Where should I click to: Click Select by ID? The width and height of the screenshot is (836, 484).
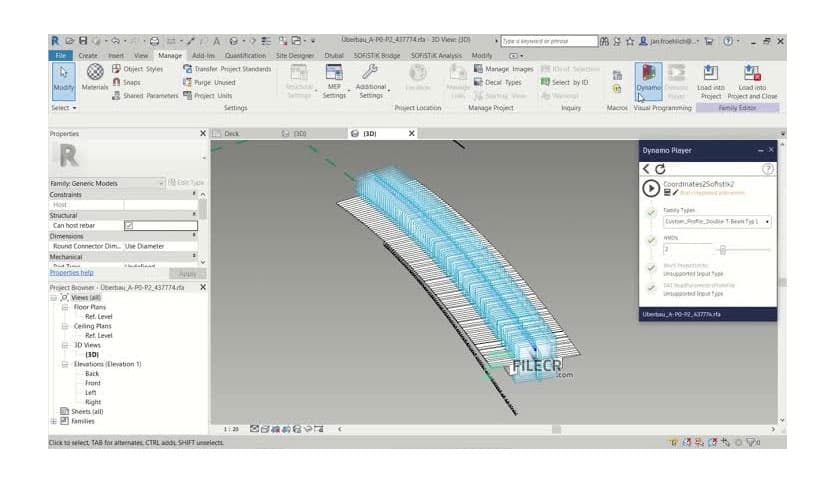pos(565,82)
